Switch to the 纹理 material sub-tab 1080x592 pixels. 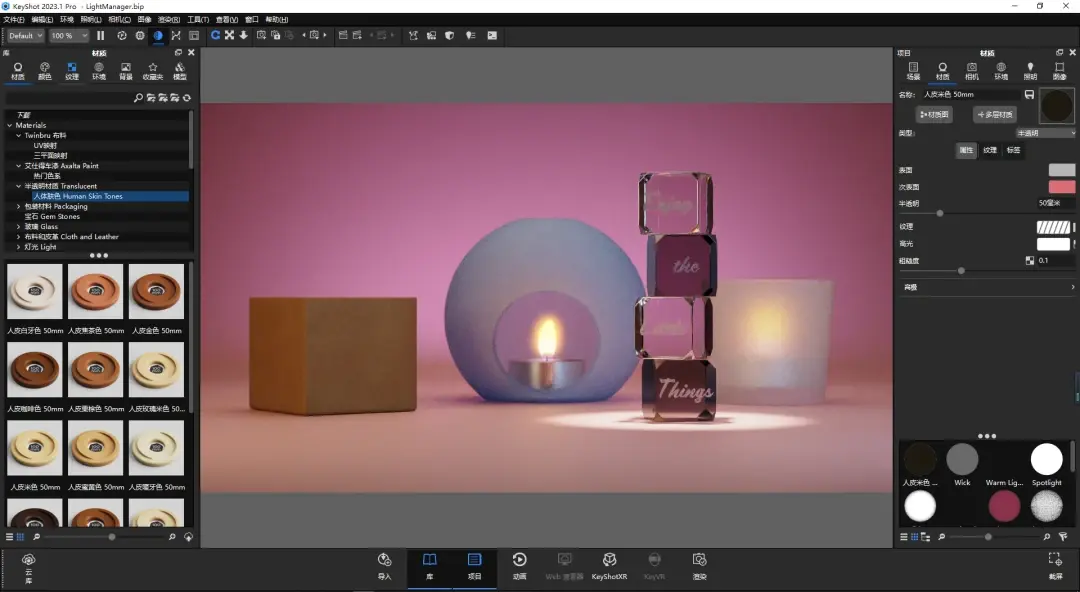click(990, 150)
